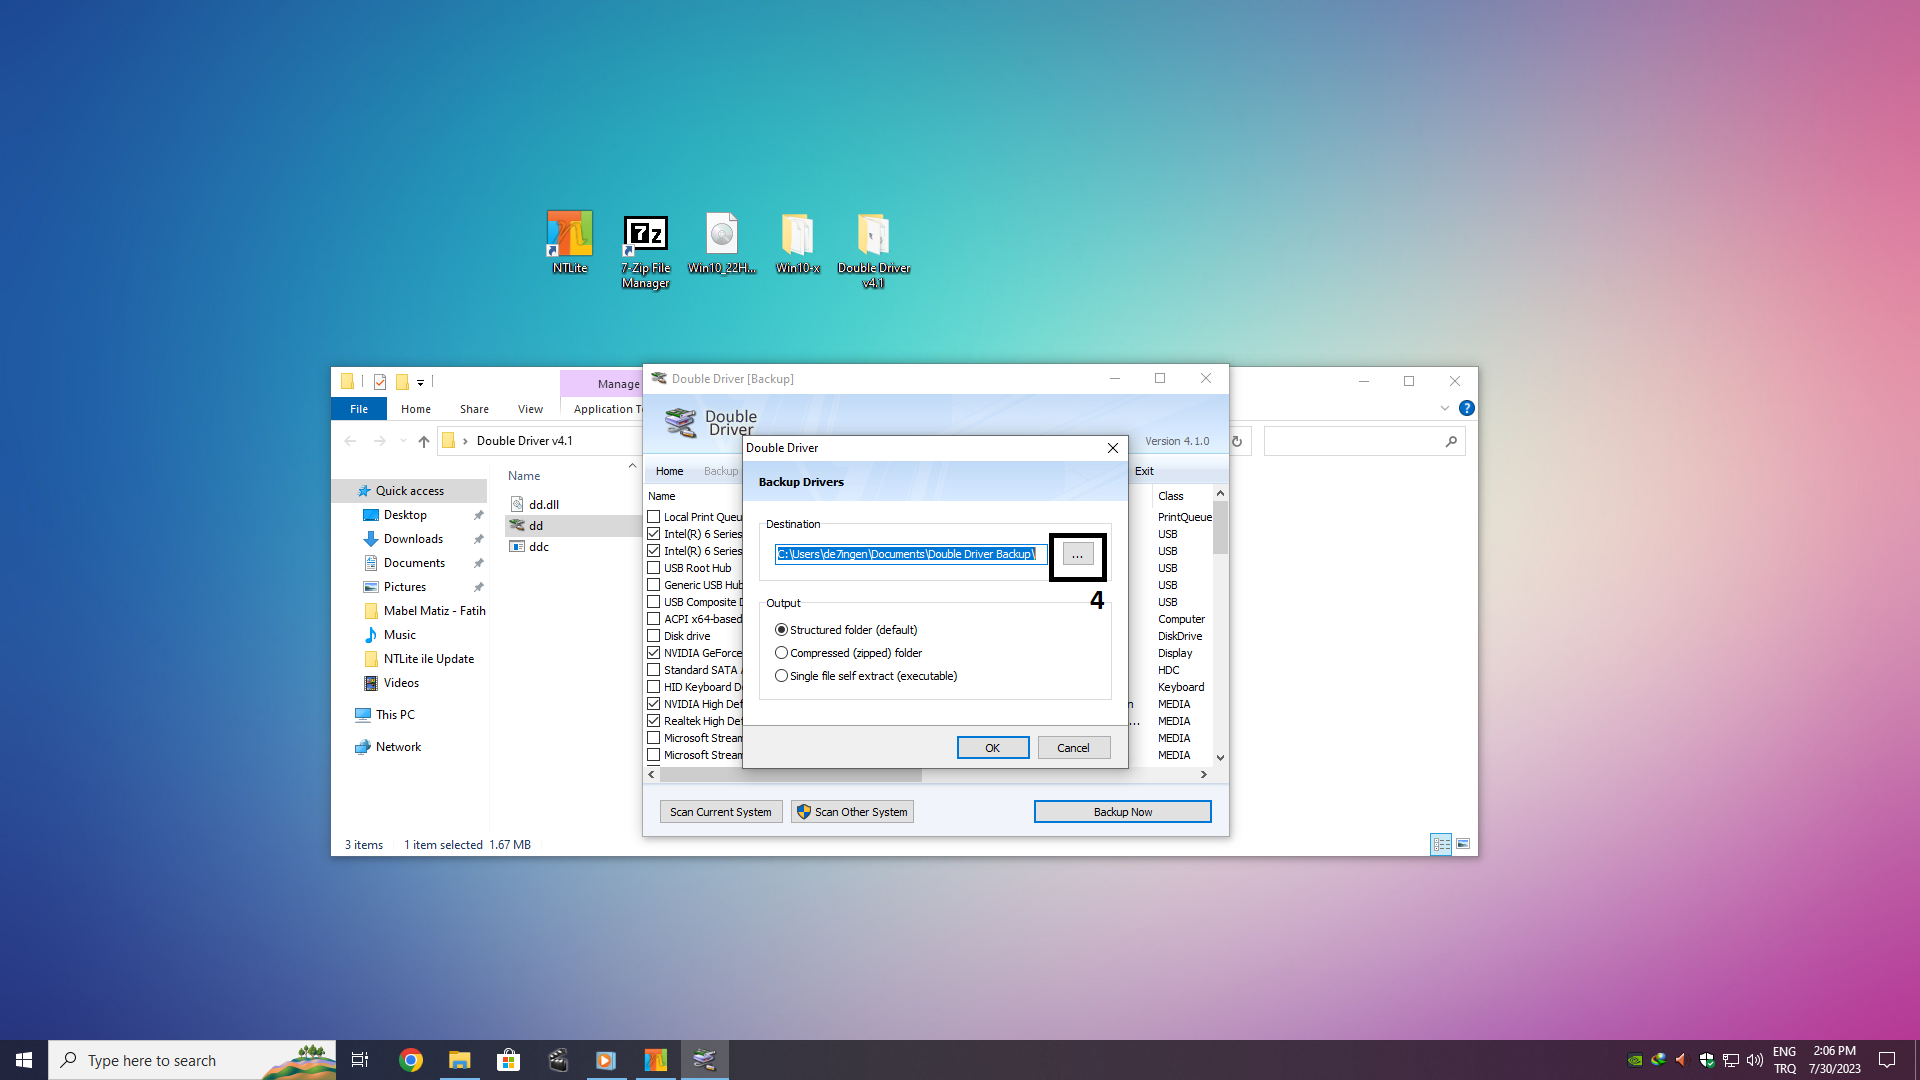1920x1080 pixels.
Task: Click Task View taskbar icon
Action: [x=360, y=1060]
